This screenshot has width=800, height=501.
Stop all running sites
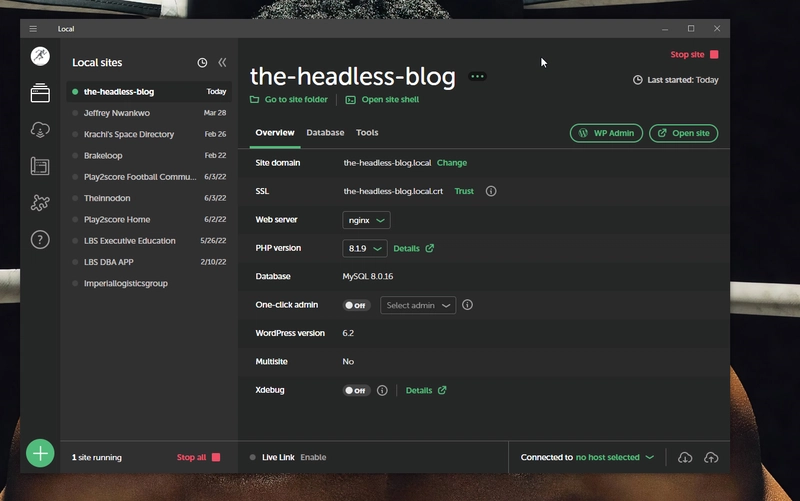coord(198,457)
